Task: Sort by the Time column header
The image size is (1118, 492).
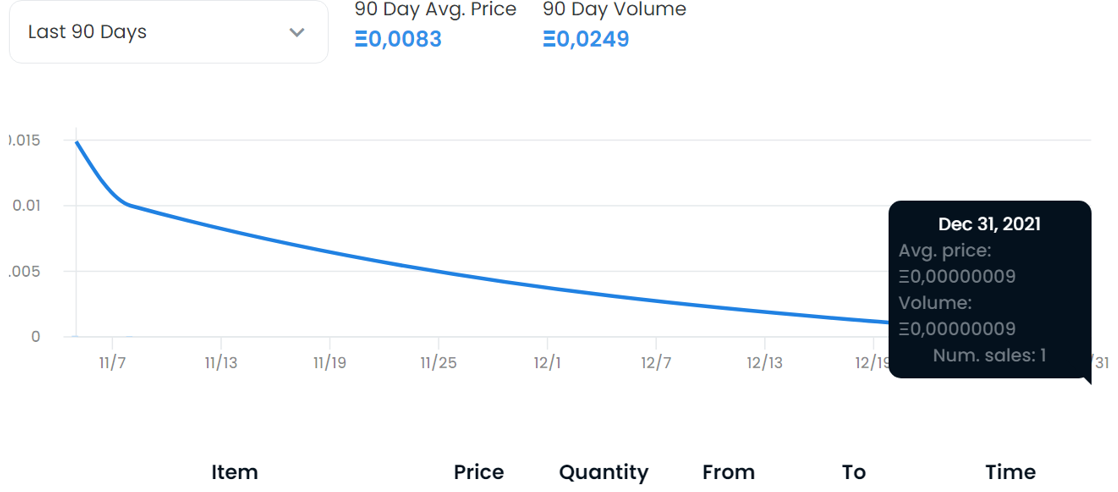Action: pyautogui.click(x=1011, y=472)
